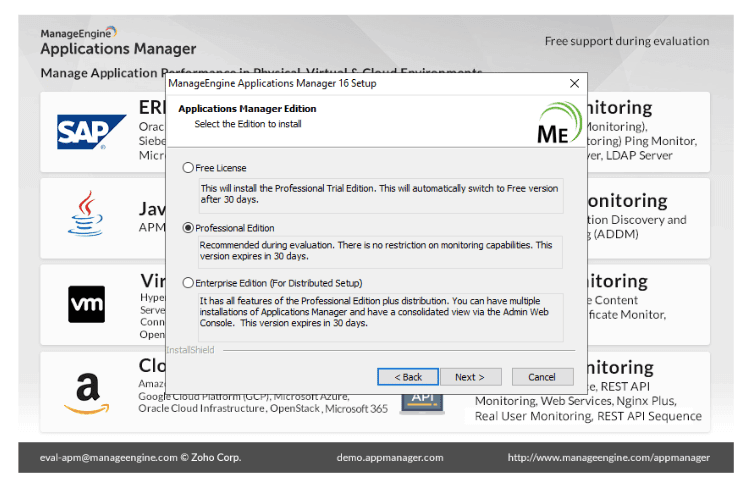Click 'Monitoring, Web Services, Nginx Plus' text
750x488 pixels.
tap(575, 401)
